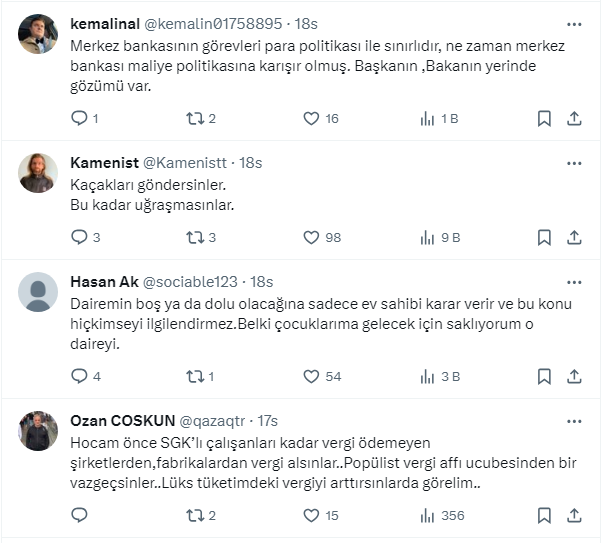This screenshot has width=609, height=543.
Task: Share kemalinal's tweet
Action: click(574, 118)
